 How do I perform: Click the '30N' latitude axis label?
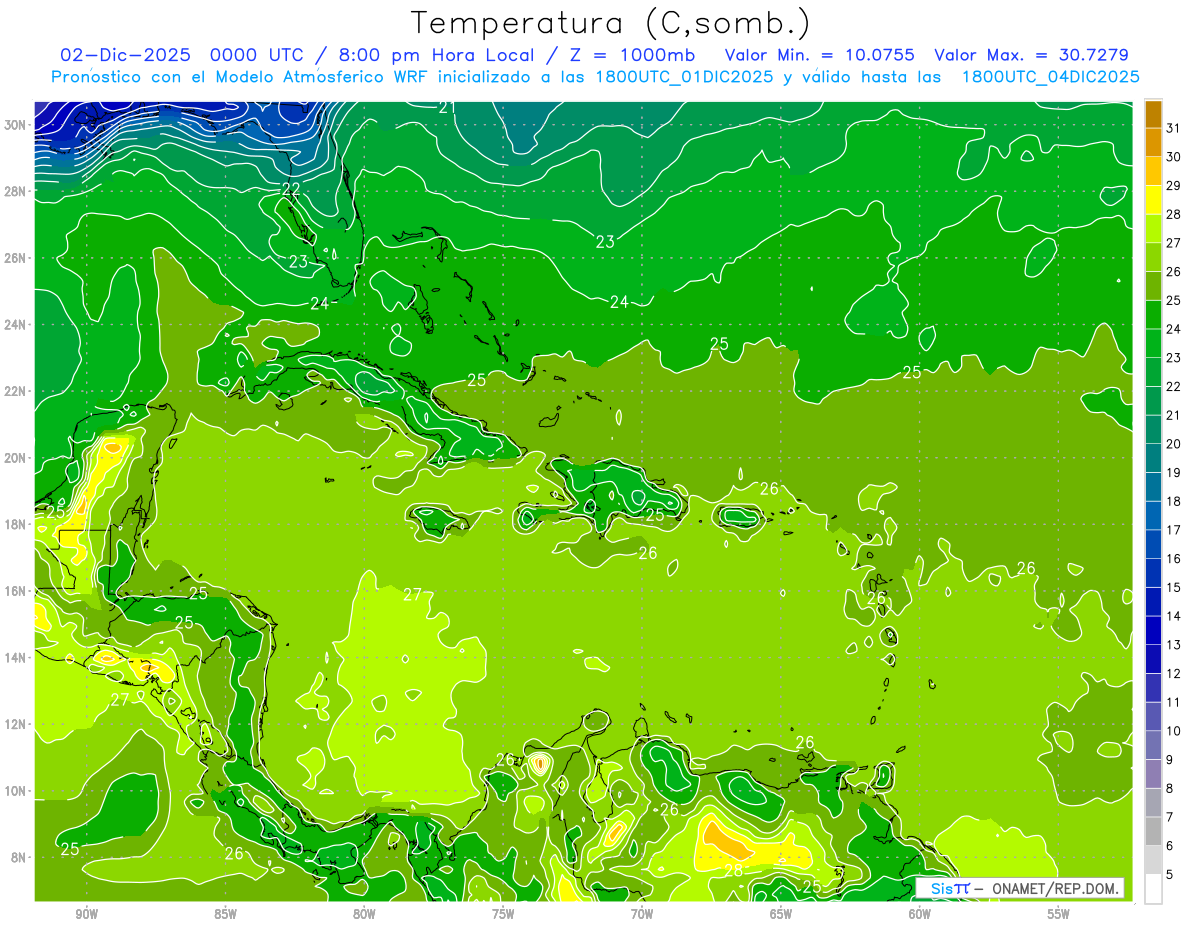[x=17, y=125]
